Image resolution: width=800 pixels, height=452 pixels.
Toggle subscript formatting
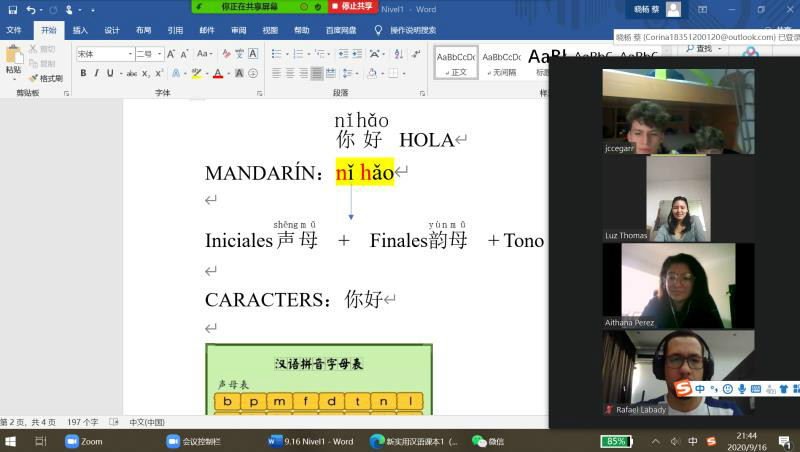[147, 73]
